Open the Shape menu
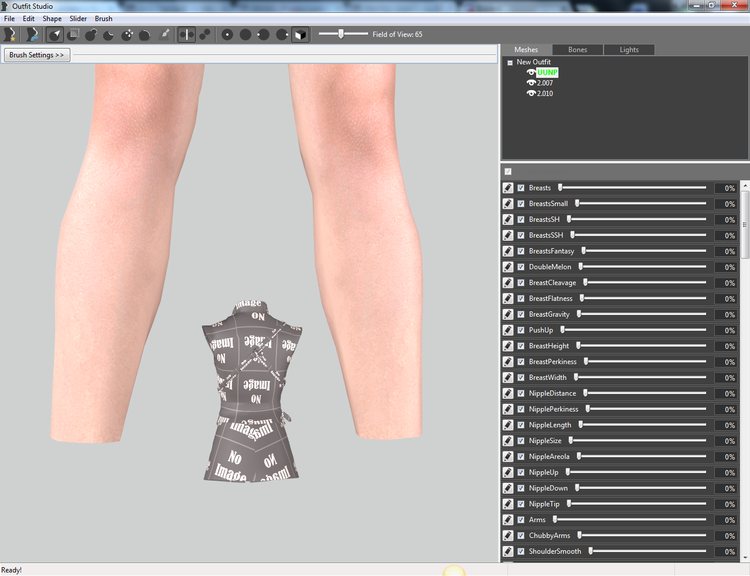The height and width of the screenshot is (576, 750). [52, 19]
